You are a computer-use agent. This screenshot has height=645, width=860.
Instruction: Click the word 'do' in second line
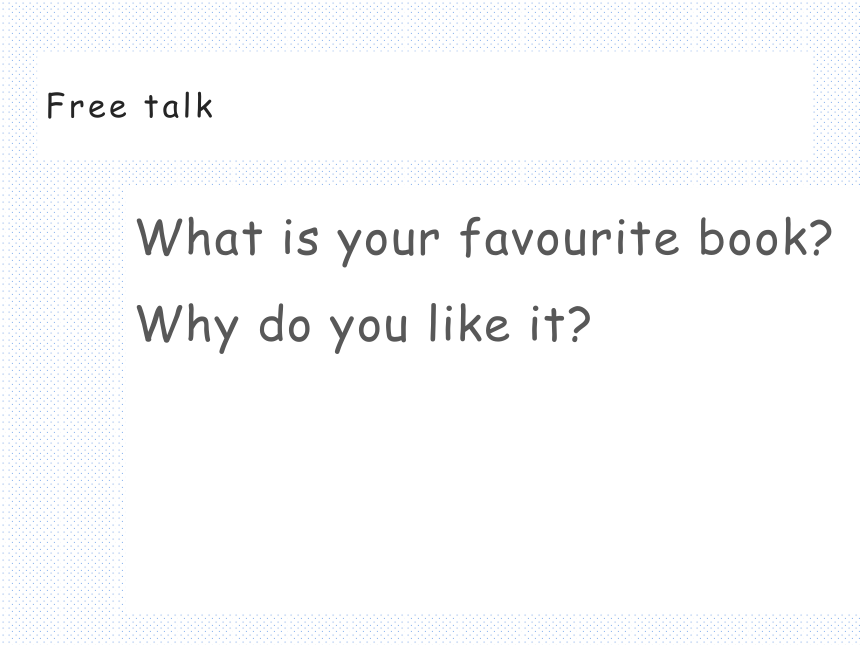point(284,324)
